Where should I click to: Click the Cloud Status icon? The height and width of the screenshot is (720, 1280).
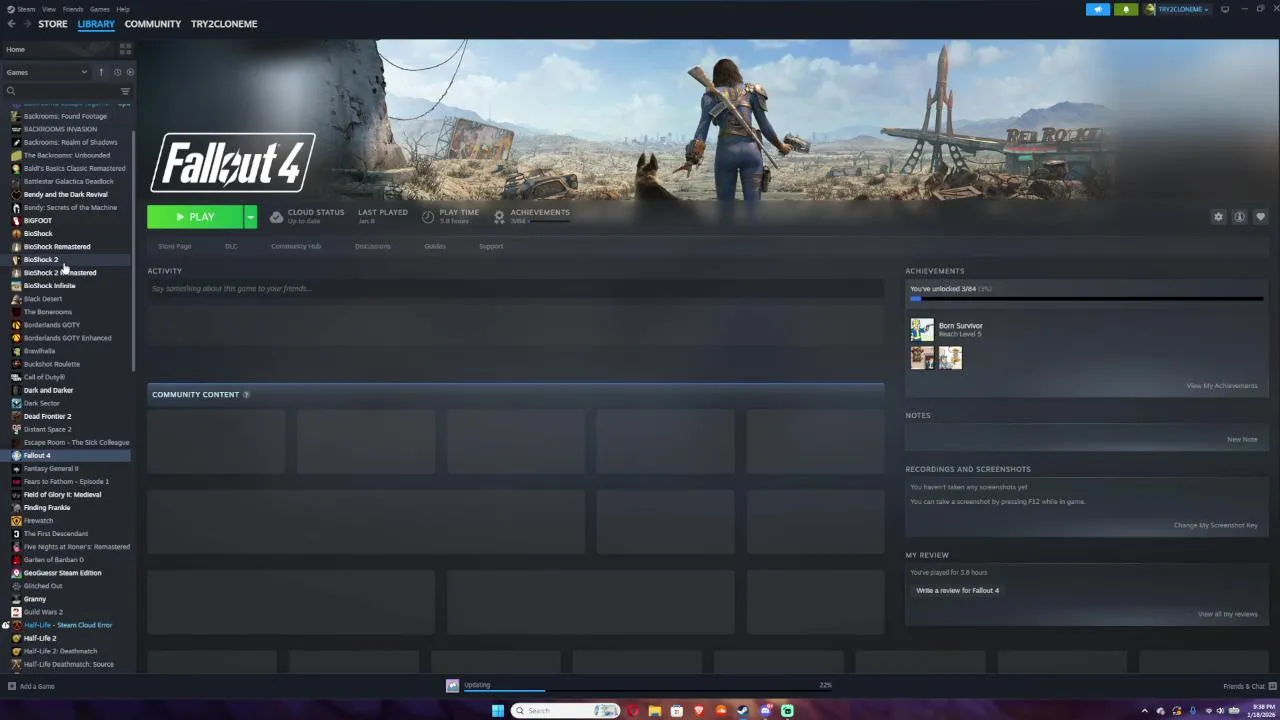click(x=277, y=217)
